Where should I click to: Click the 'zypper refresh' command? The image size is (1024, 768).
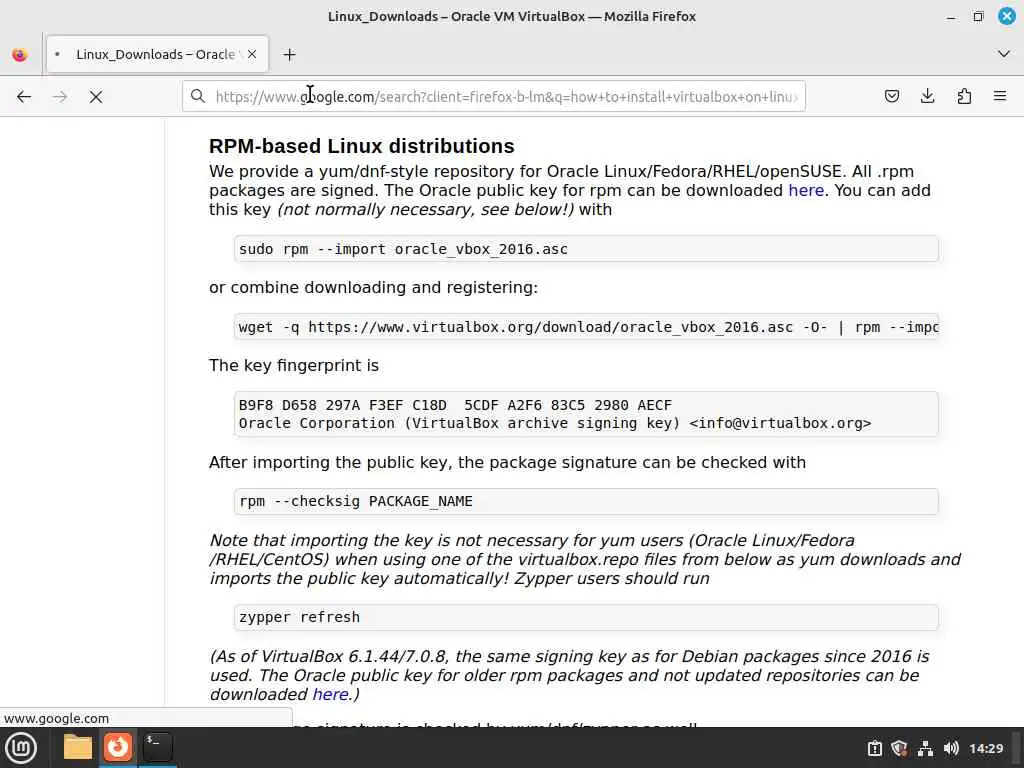(x=586, y=617)
